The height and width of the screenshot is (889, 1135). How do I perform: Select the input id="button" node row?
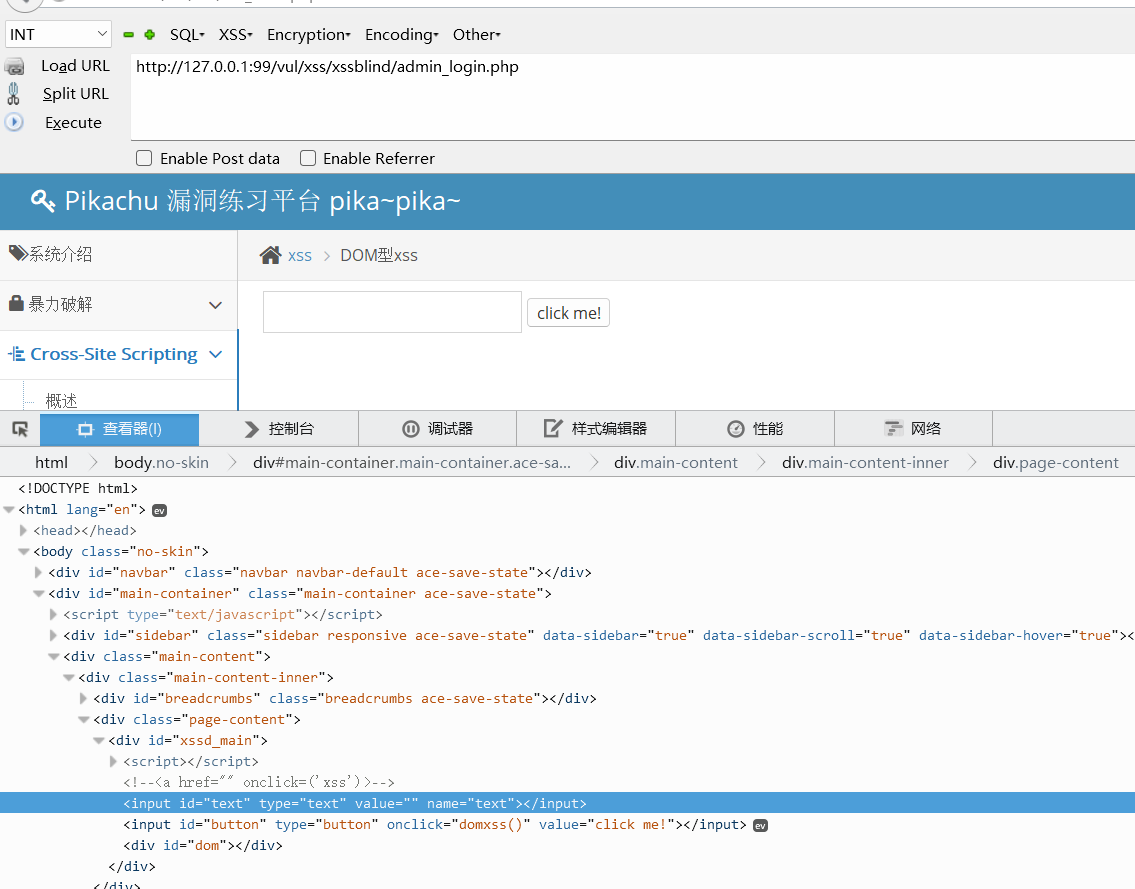(x=434, y=825)
